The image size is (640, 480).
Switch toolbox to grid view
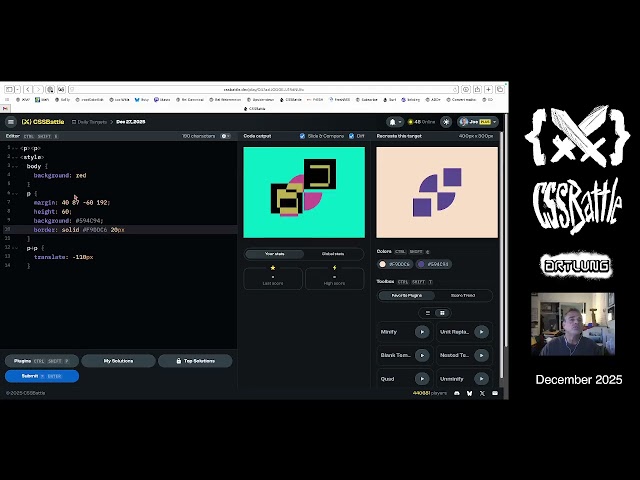point(442,313)
